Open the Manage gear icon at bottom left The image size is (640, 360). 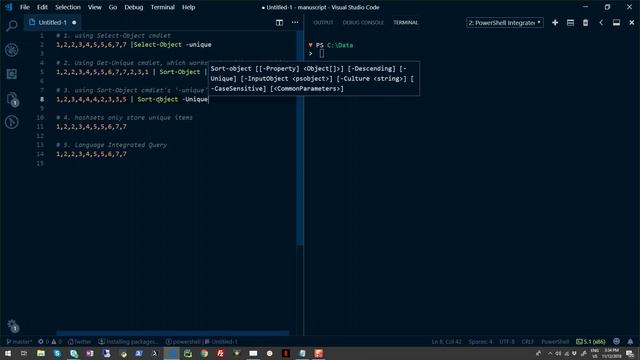click(12, 325)
